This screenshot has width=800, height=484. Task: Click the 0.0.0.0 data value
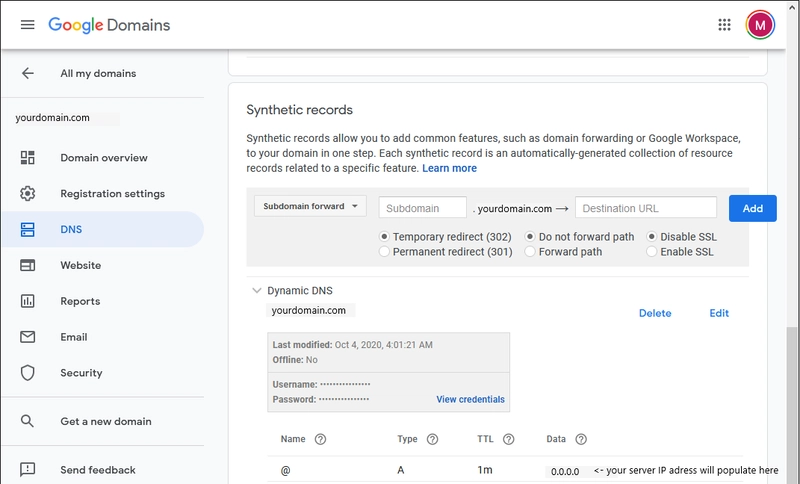point(565,471)
